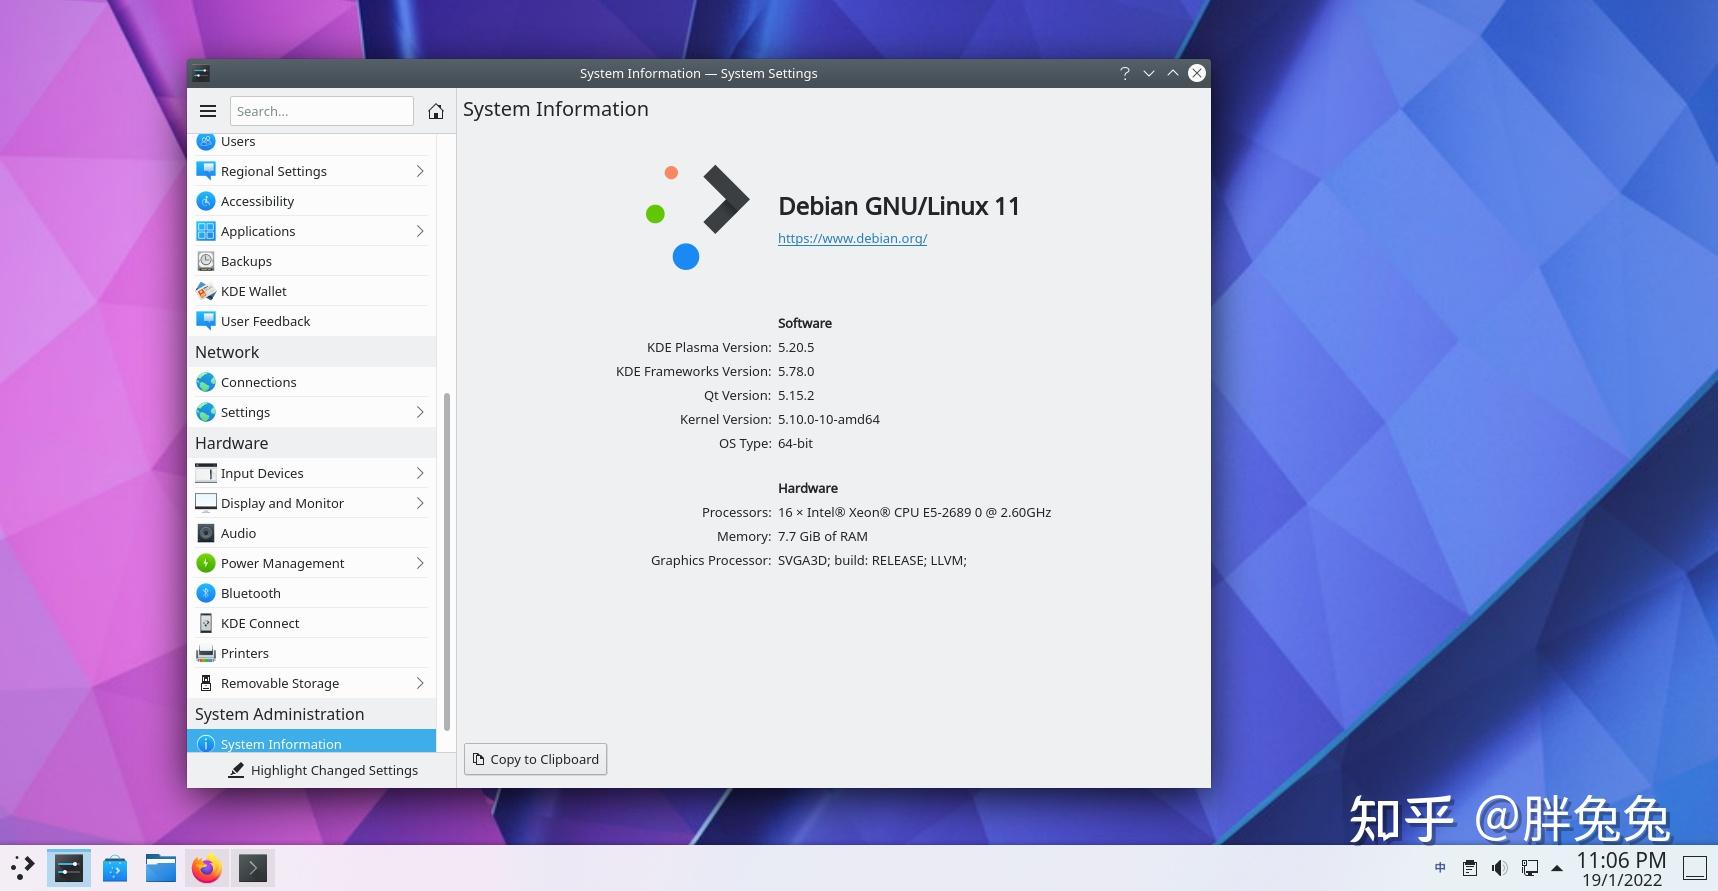Click the Show Desktop button in taskbar
This screenshot has height=891, width=1718.
click(1694, 868)
